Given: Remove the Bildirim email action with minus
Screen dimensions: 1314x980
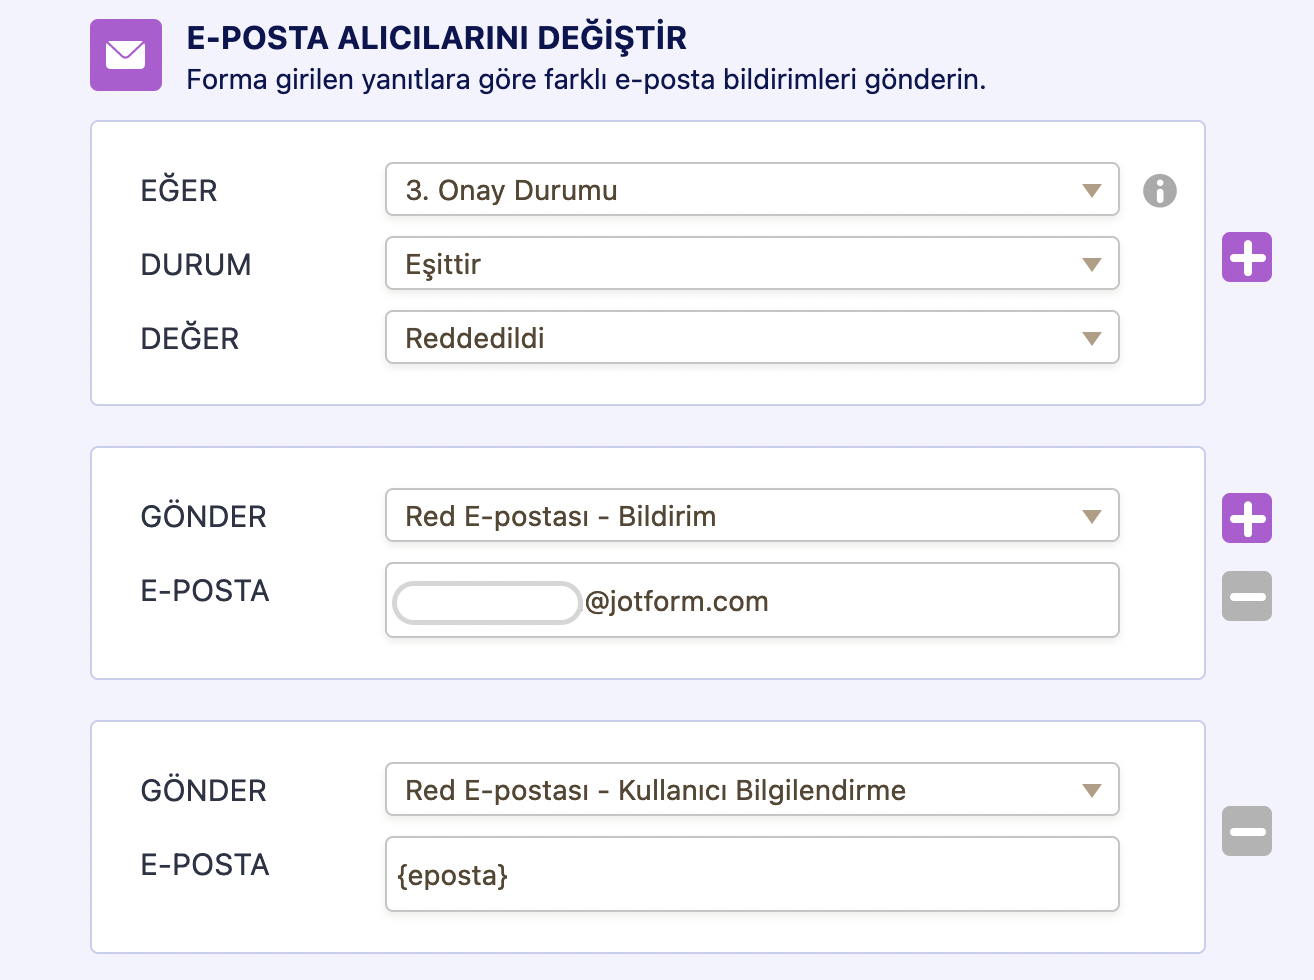Looking at the screenshot, I should pyautogui.click(x=1246, y=596).
